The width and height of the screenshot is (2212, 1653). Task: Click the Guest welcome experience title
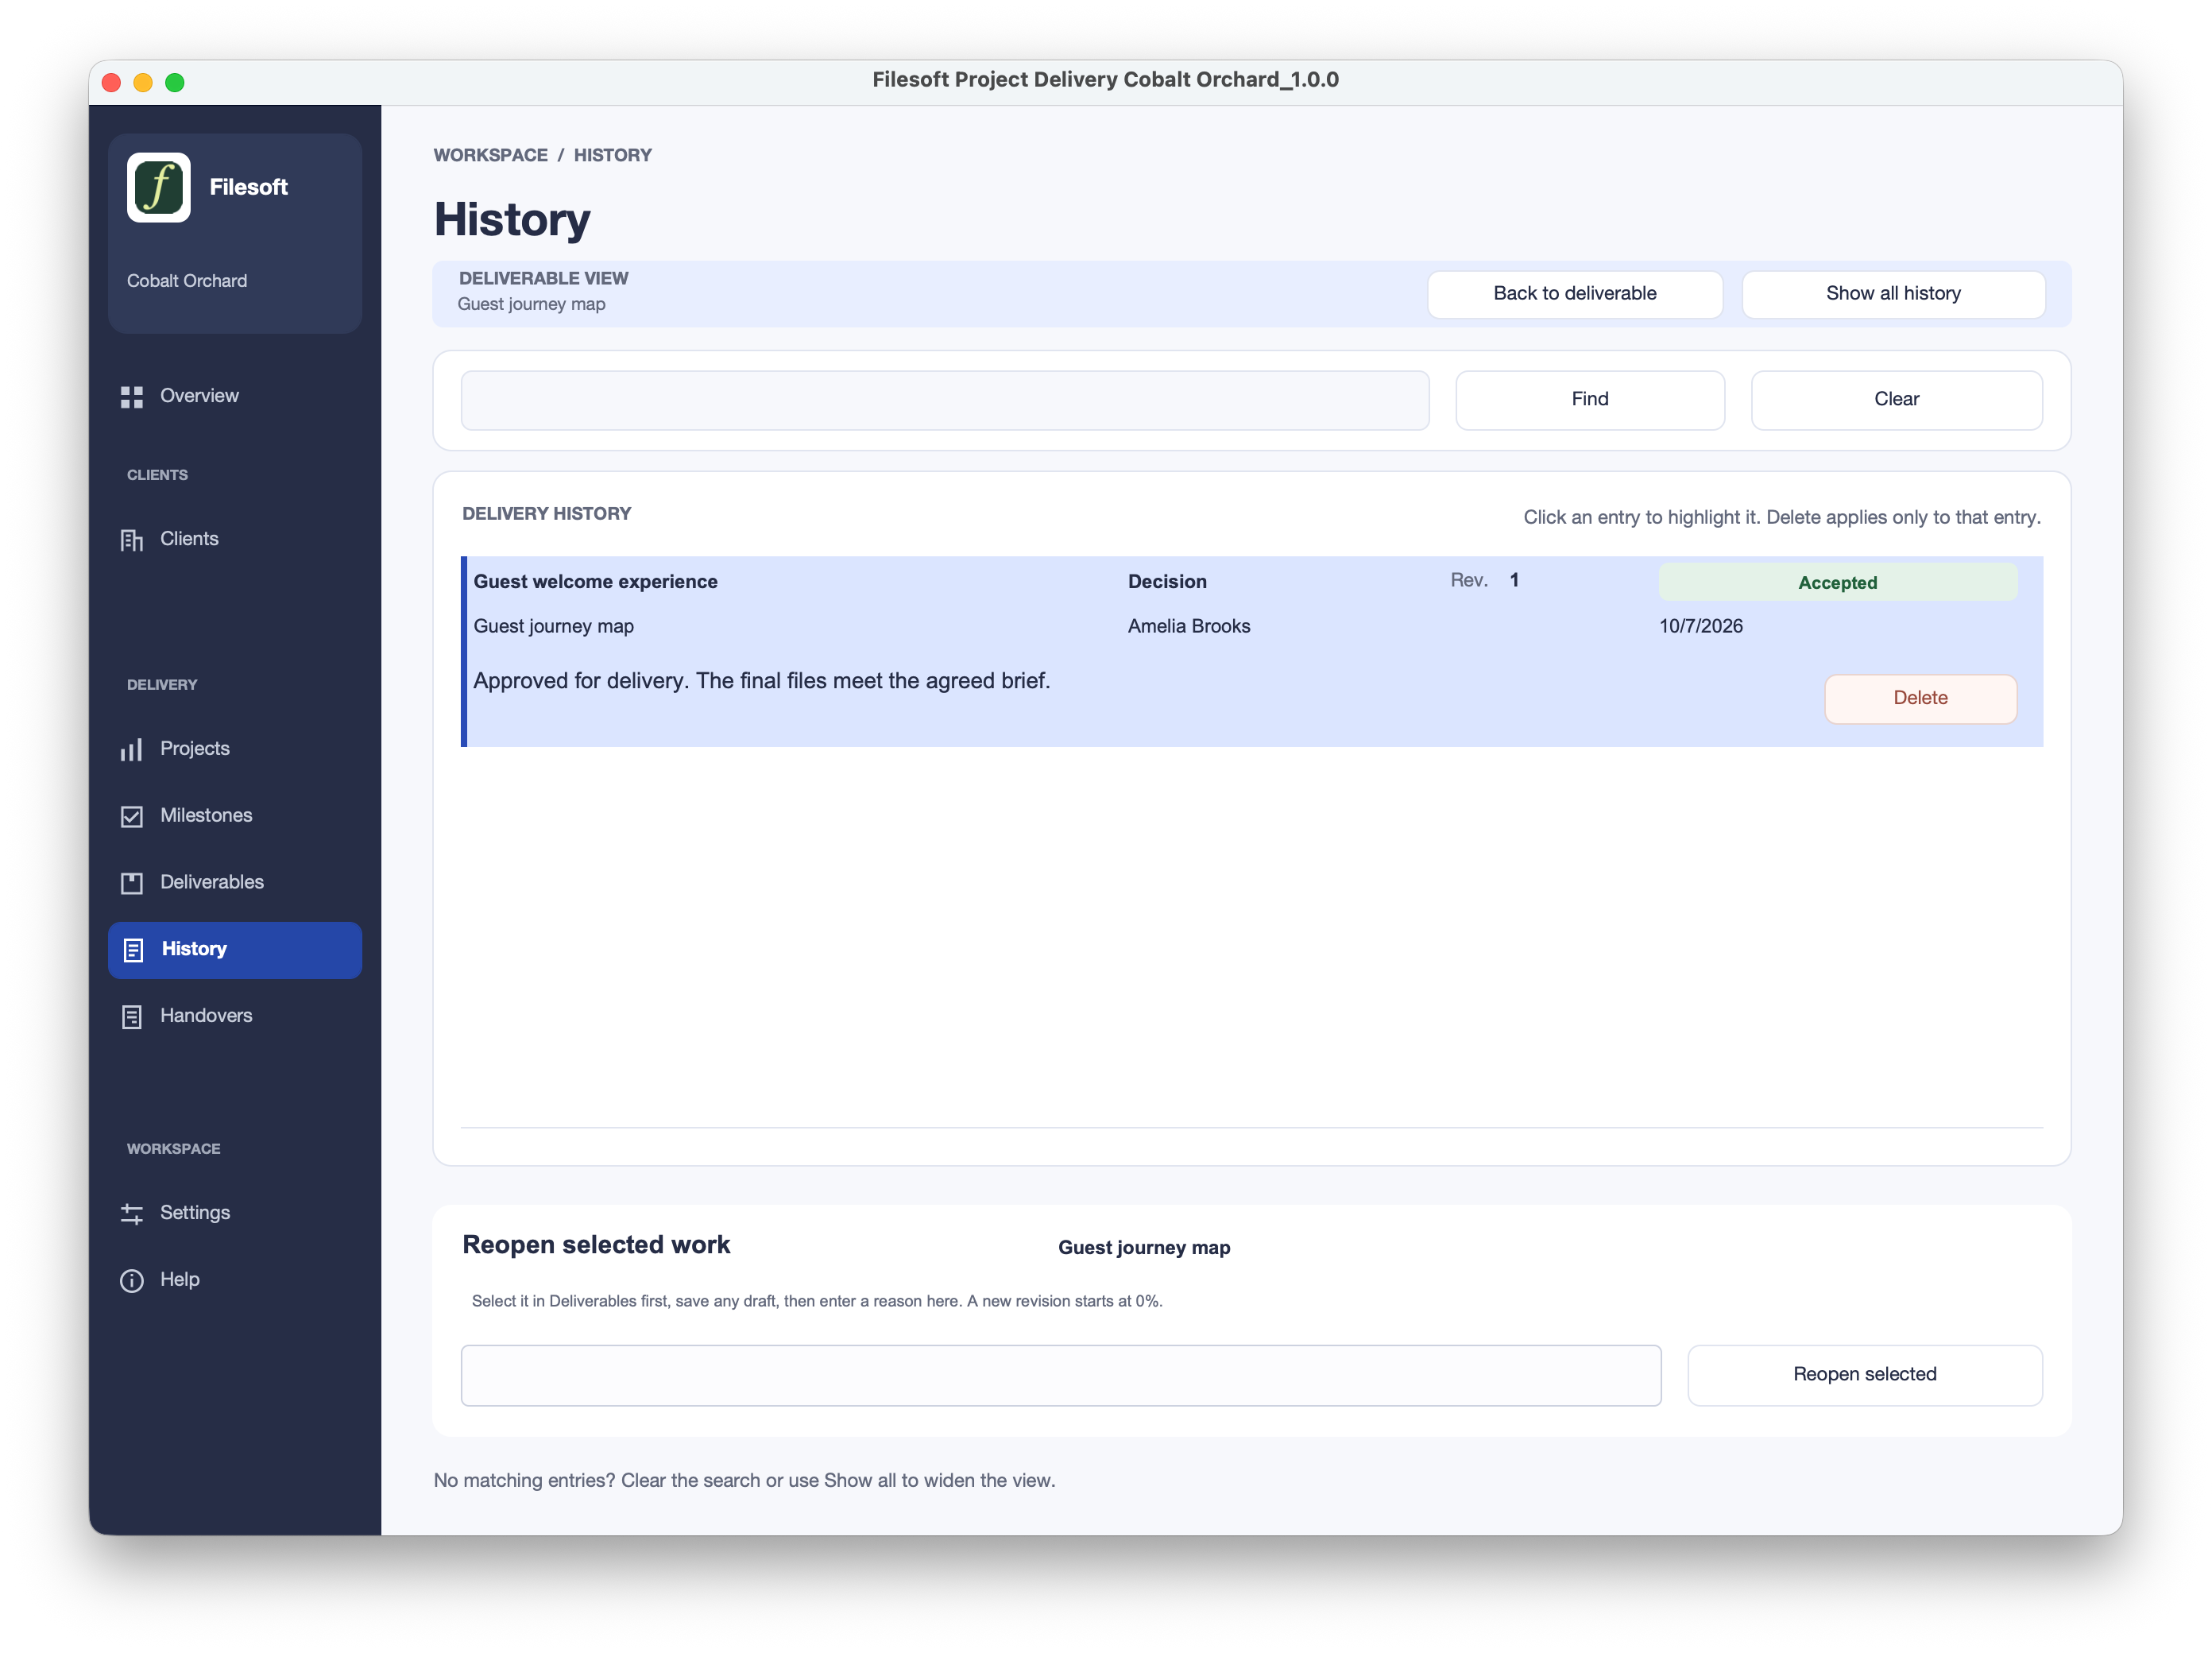pyautogui.click(x=595, y=581)
